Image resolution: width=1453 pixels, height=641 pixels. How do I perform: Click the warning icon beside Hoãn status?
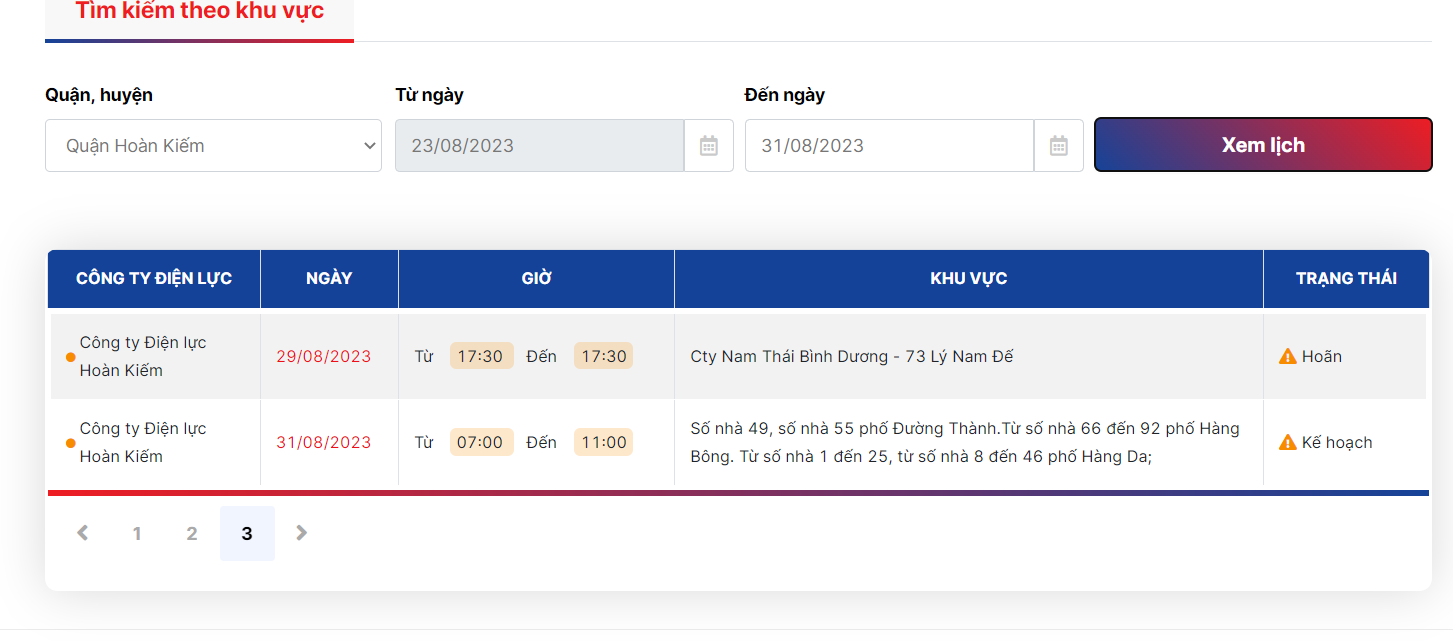pyautogui.click(x=1288, y=356)
